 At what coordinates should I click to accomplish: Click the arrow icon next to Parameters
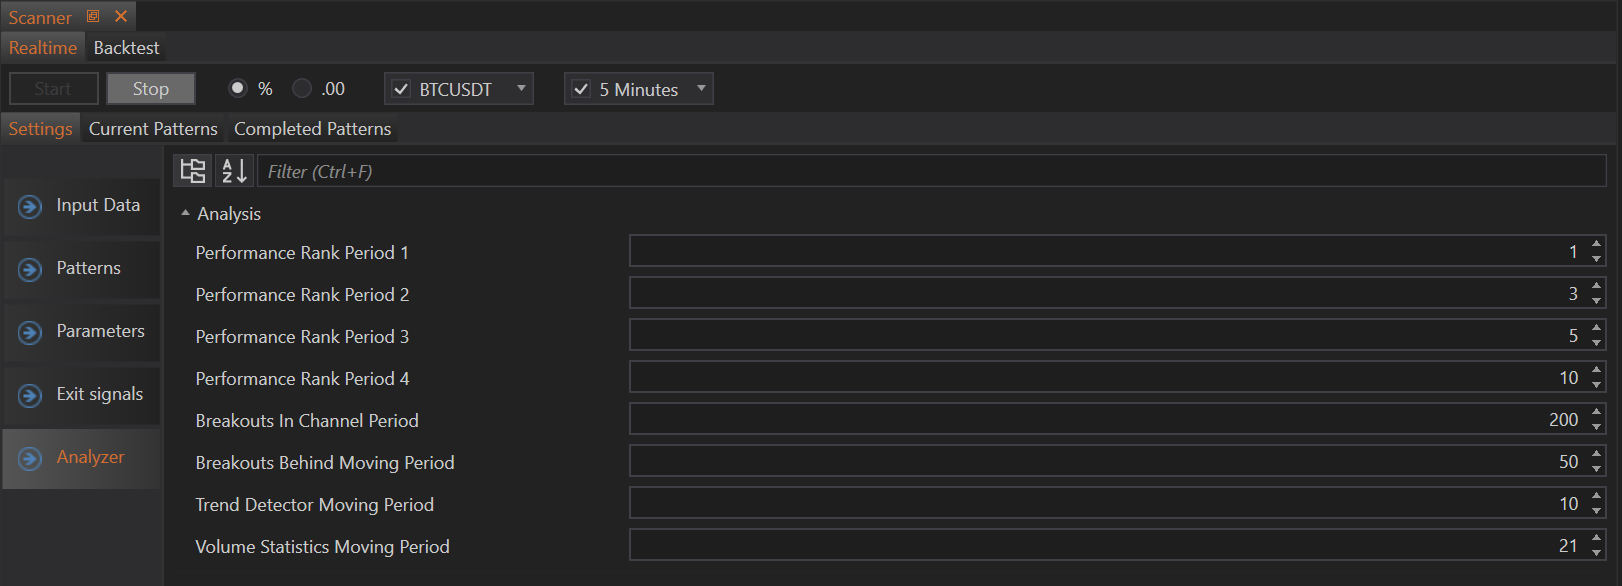click(x=30, y=332)
